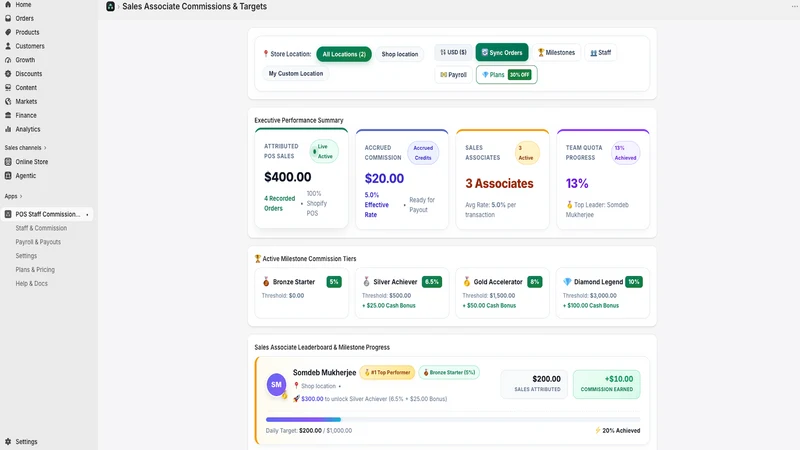Click the app logo beside page title
800x450 pixels.
(x=110, y=7)
